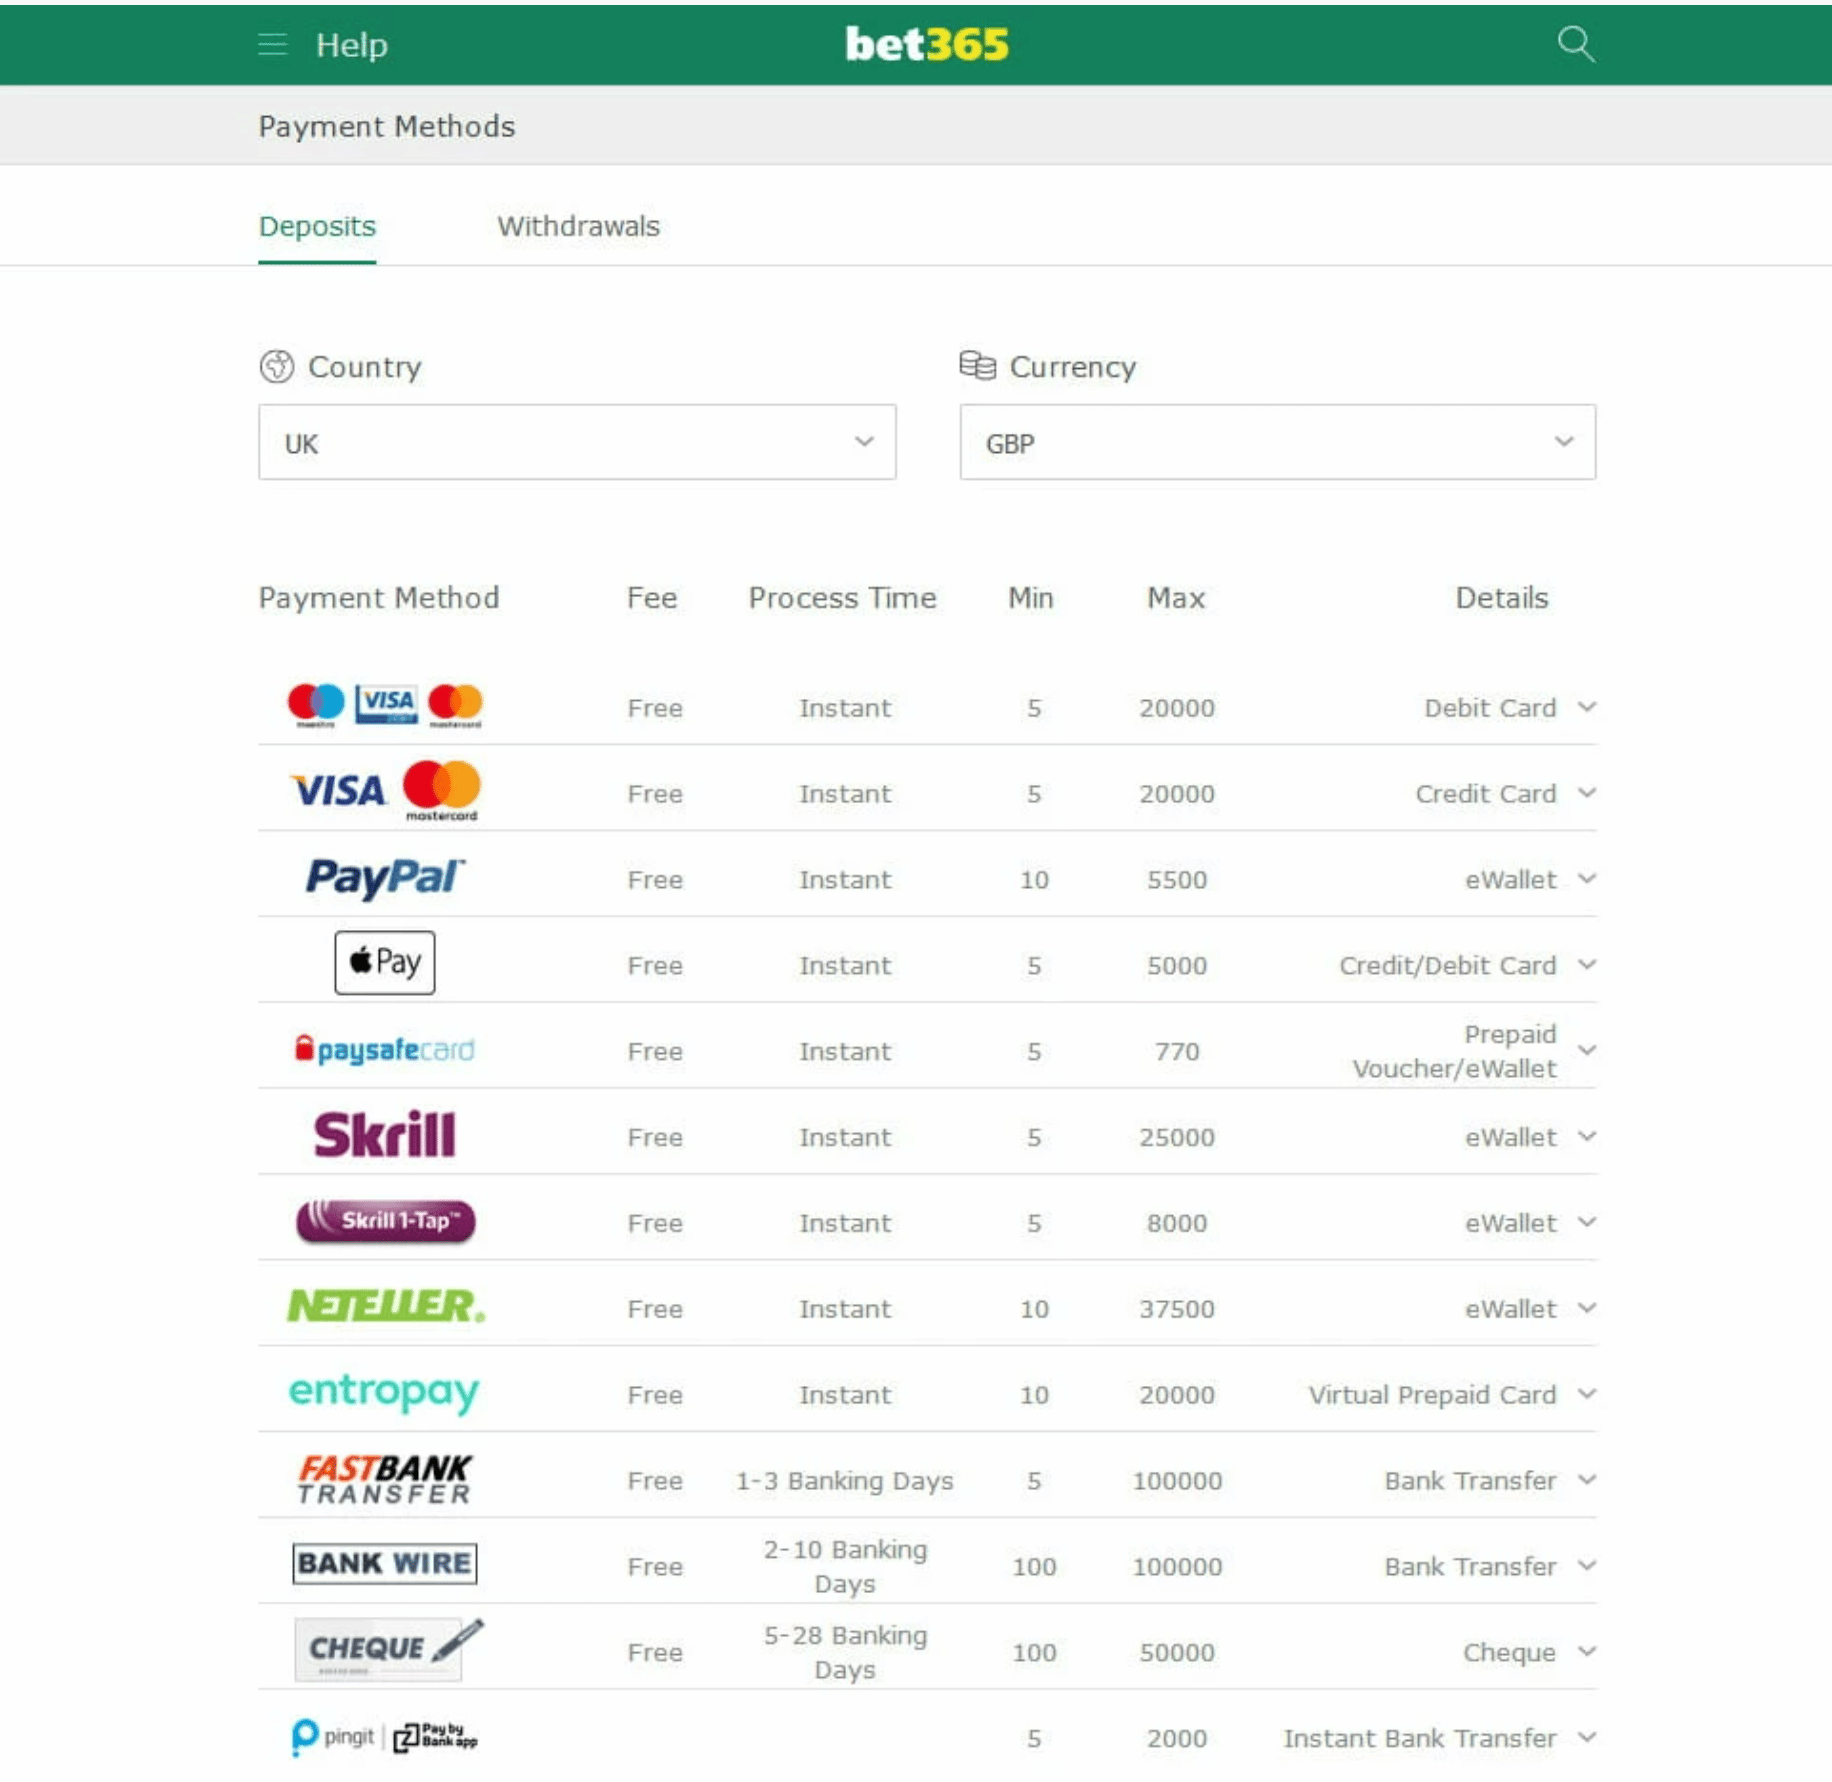1832x1782 pixels.
Task: Click the debit card Maestro/Visa logos
Action: pyautogui.click(x=385, y=706)
